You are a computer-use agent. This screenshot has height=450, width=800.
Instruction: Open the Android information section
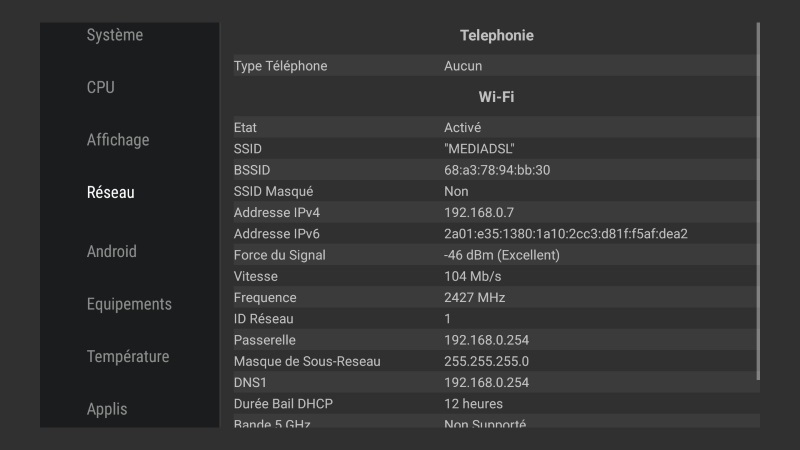click(112, 252)
